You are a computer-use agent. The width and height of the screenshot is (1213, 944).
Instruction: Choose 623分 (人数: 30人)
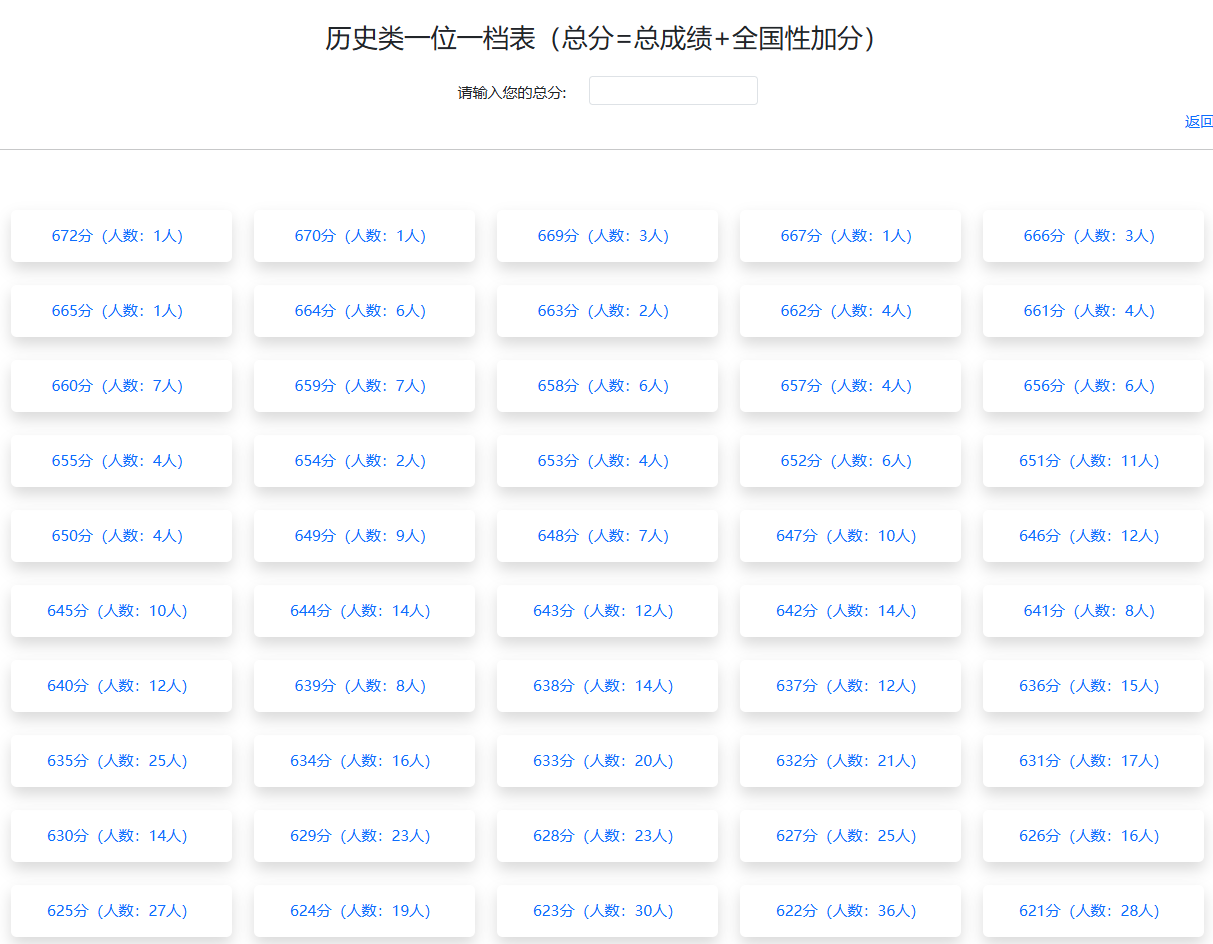607,911
